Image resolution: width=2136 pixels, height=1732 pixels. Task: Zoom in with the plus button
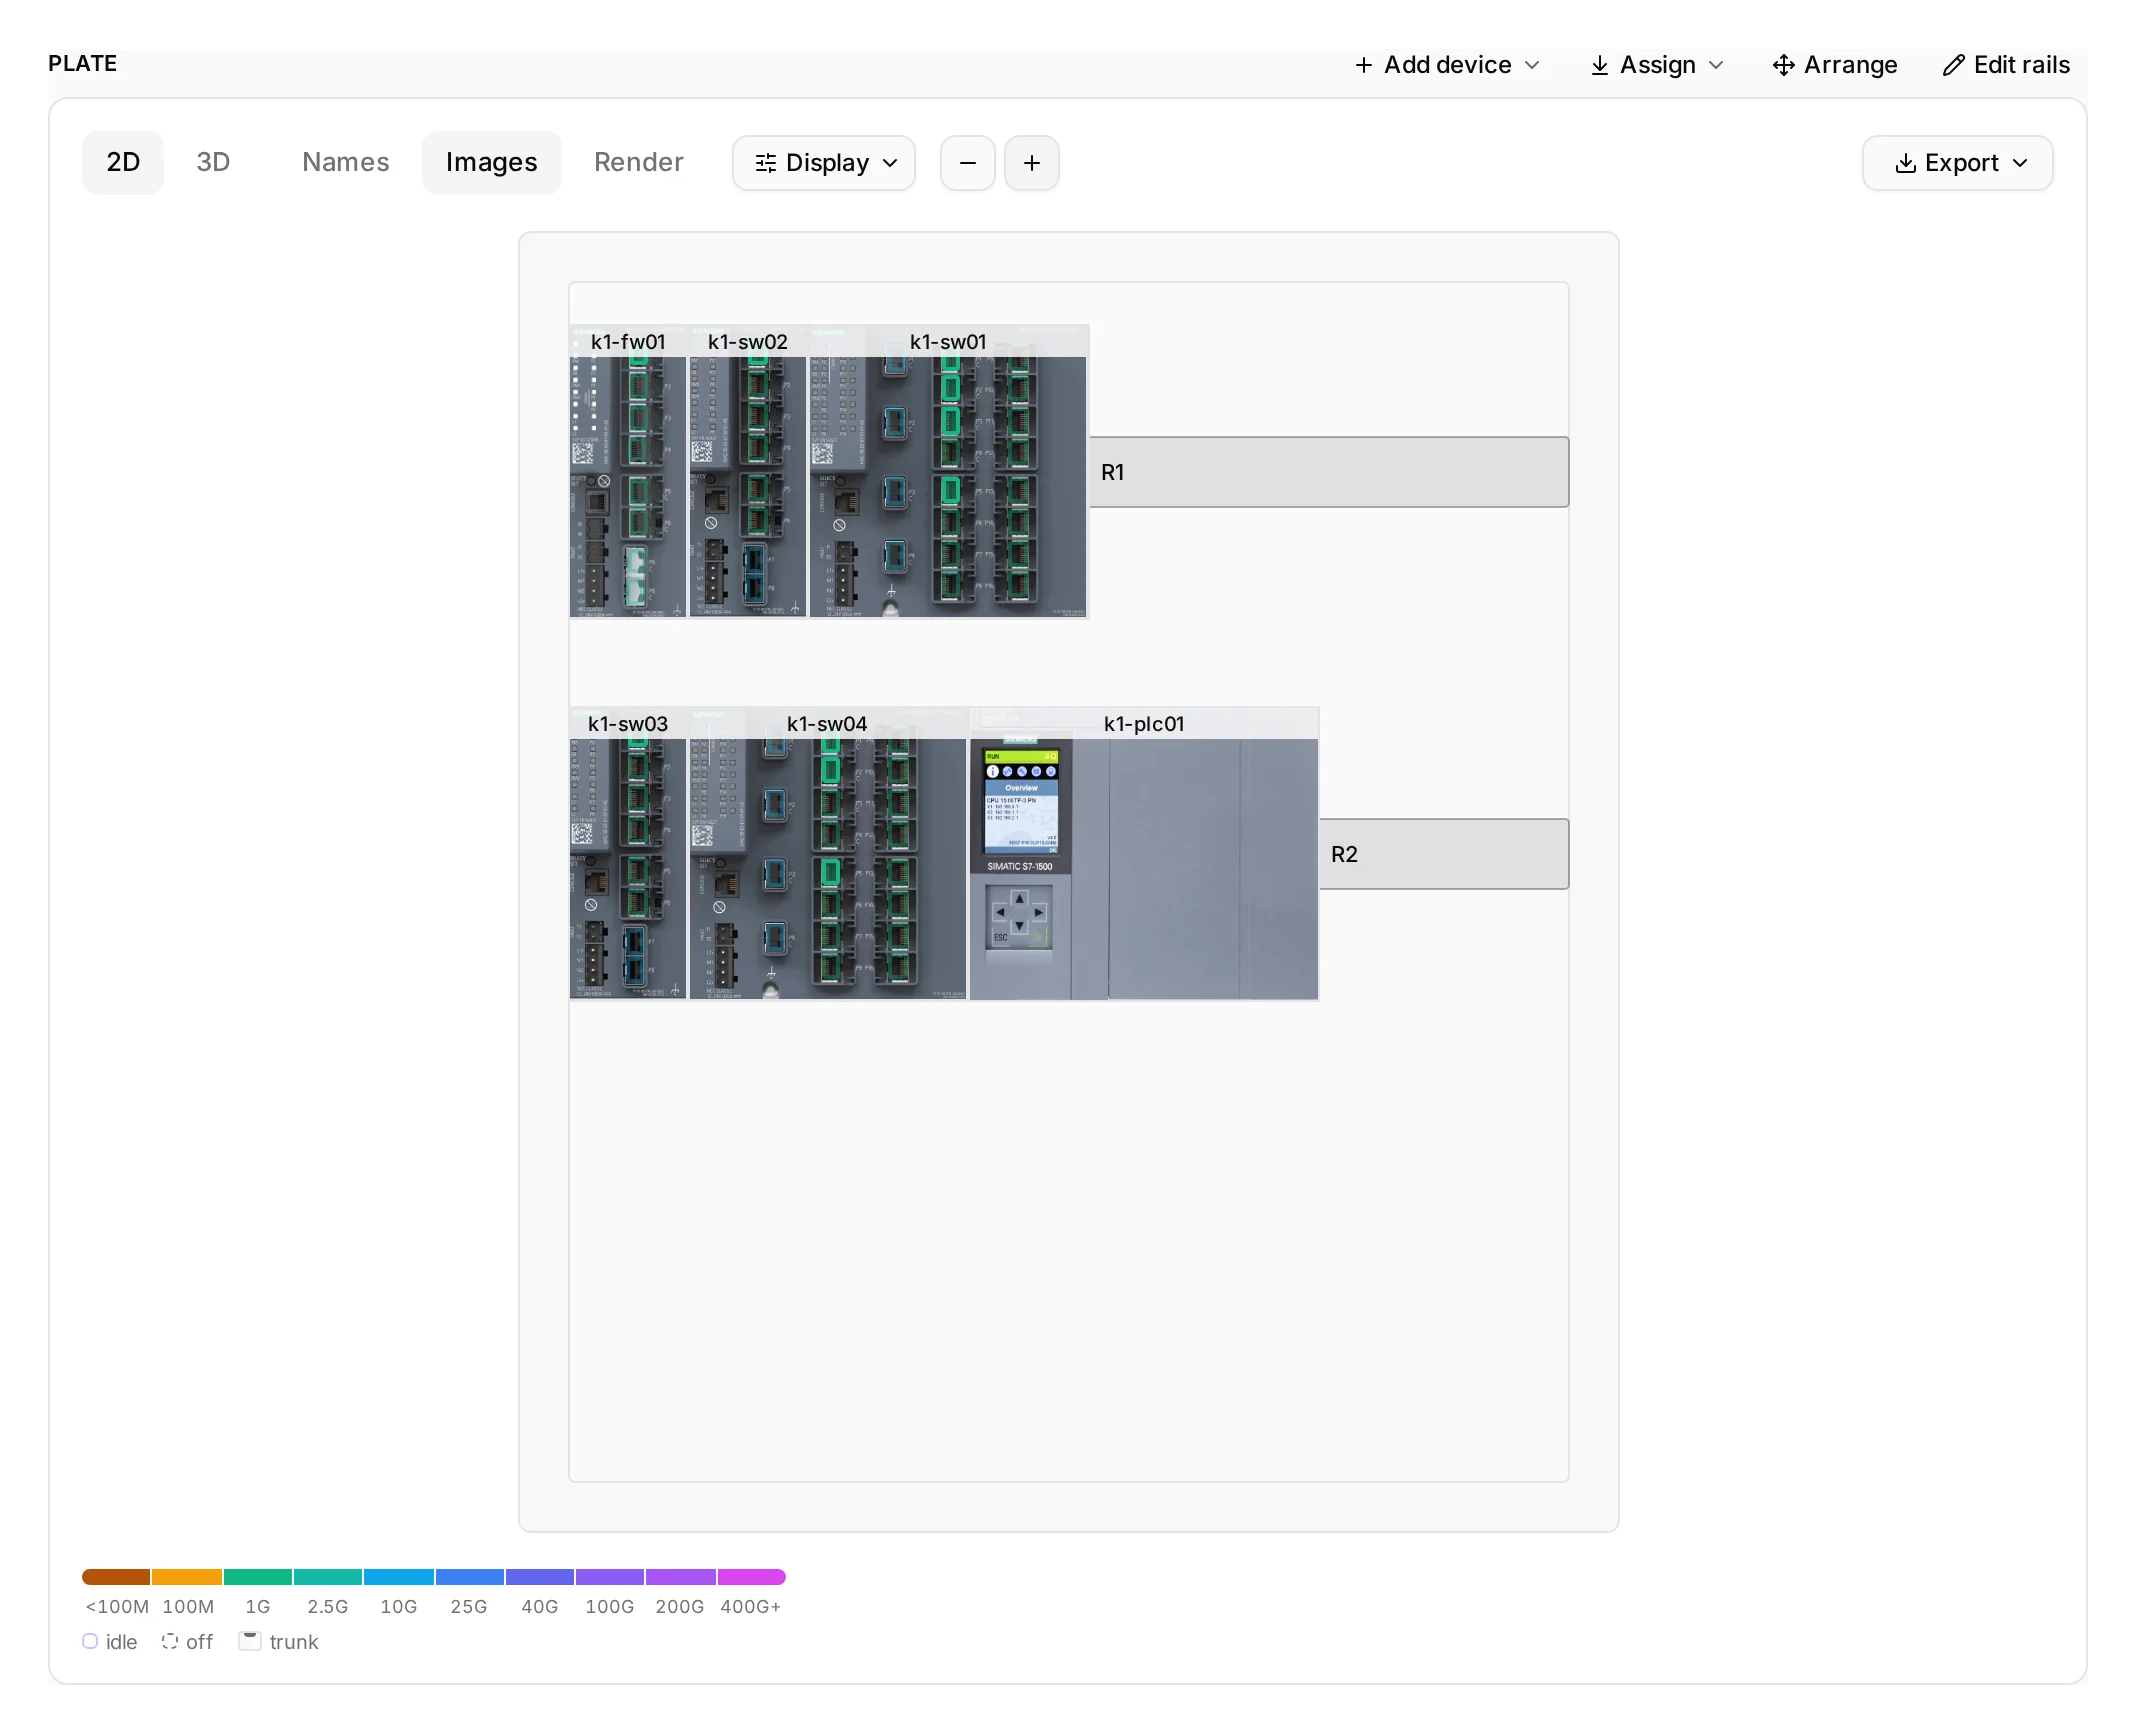pyautogui.click(x=1032, y=163)
